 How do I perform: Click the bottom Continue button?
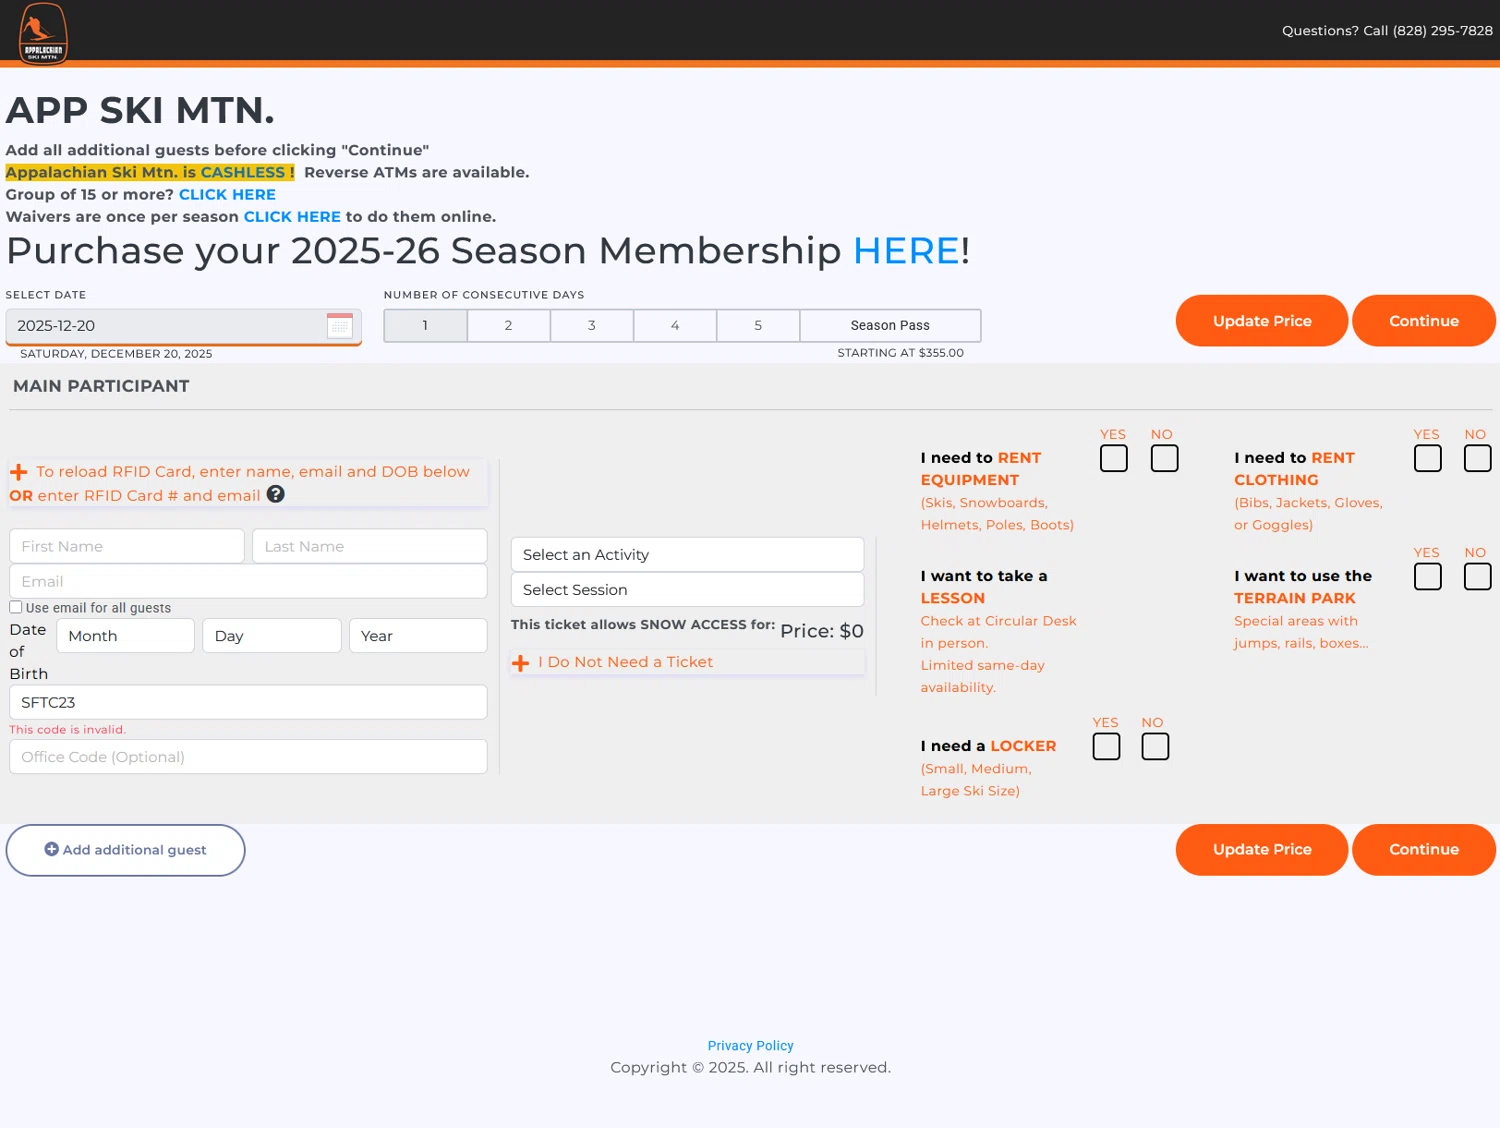(x=1424, y=850)
